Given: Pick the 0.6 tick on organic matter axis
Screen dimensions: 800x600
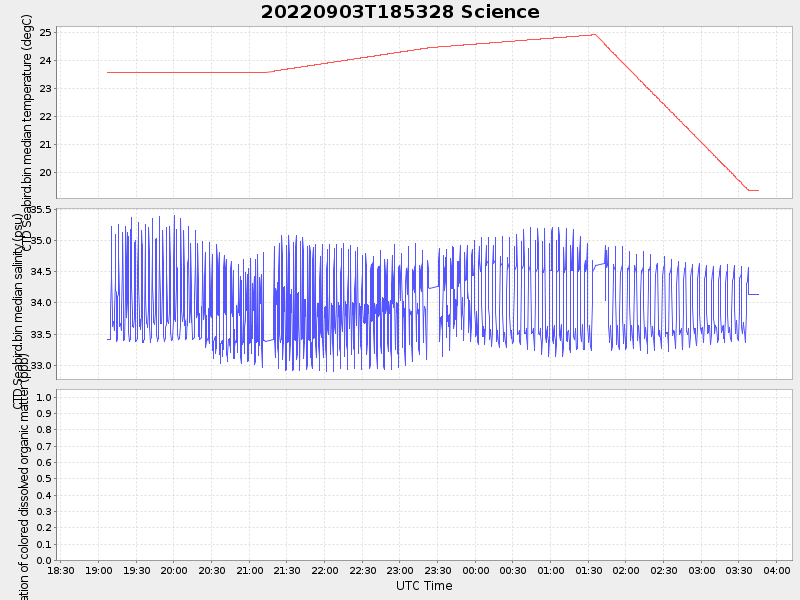Looking at the screenshot, I should click(x=44, y=463).
